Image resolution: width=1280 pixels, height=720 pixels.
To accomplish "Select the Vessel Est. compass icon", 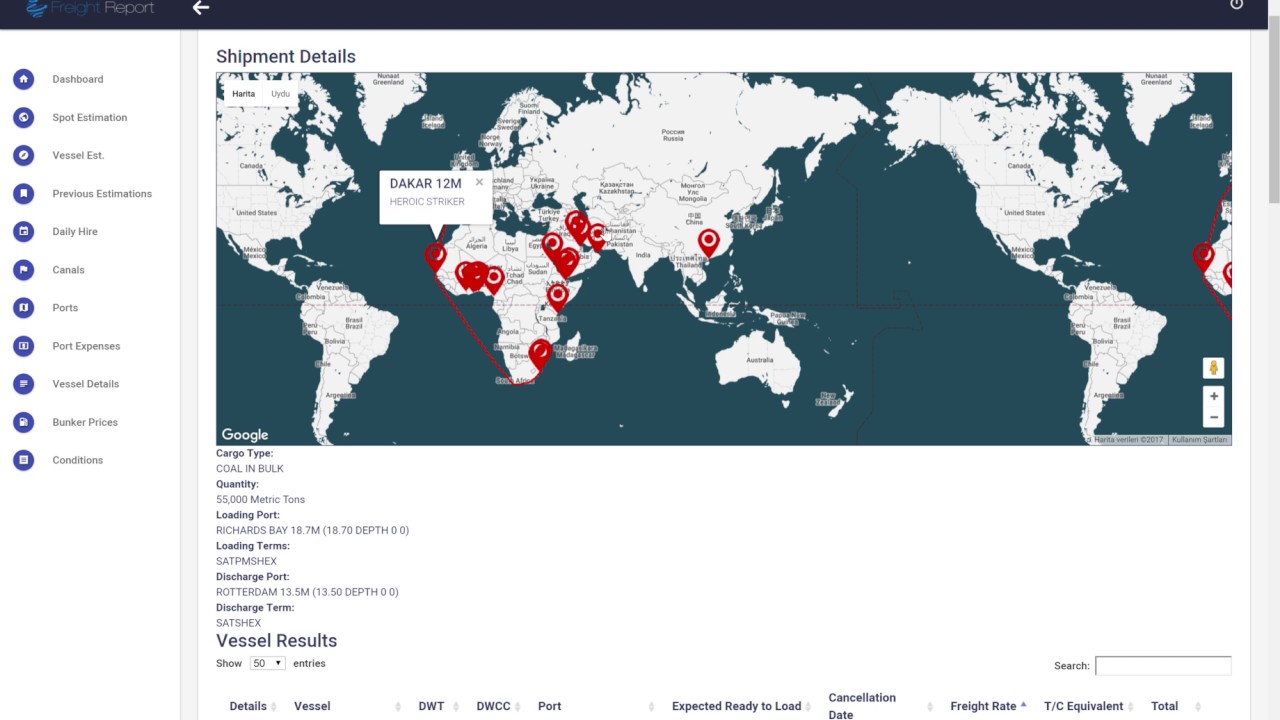I will tap(23, 155).
